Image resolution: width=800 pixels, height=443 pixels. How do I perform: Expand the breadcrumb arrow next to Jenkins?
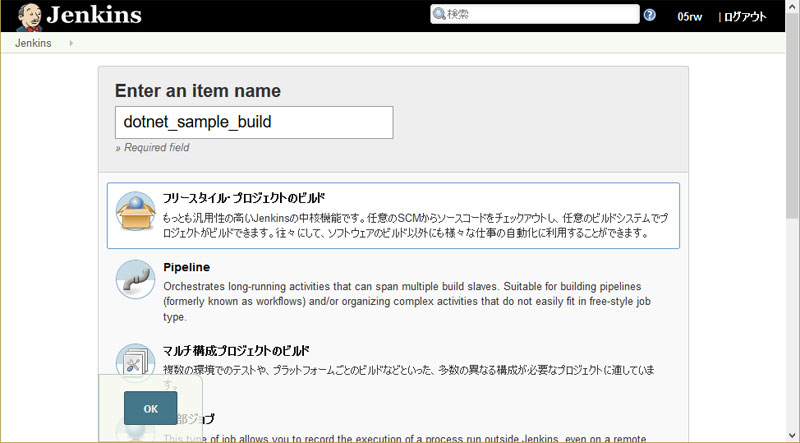71,43
